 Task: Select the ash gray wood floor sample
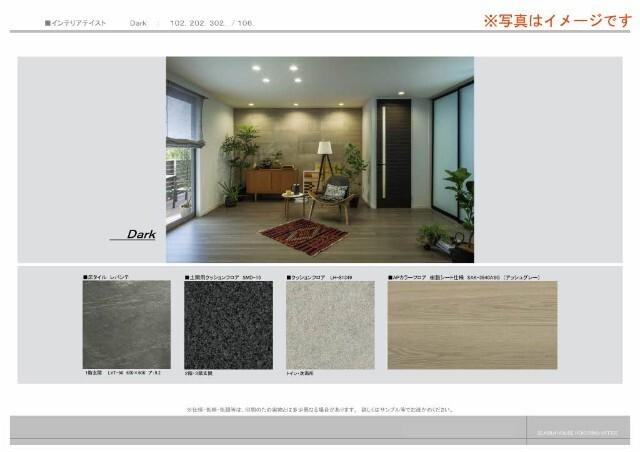(x=472, y=325)
